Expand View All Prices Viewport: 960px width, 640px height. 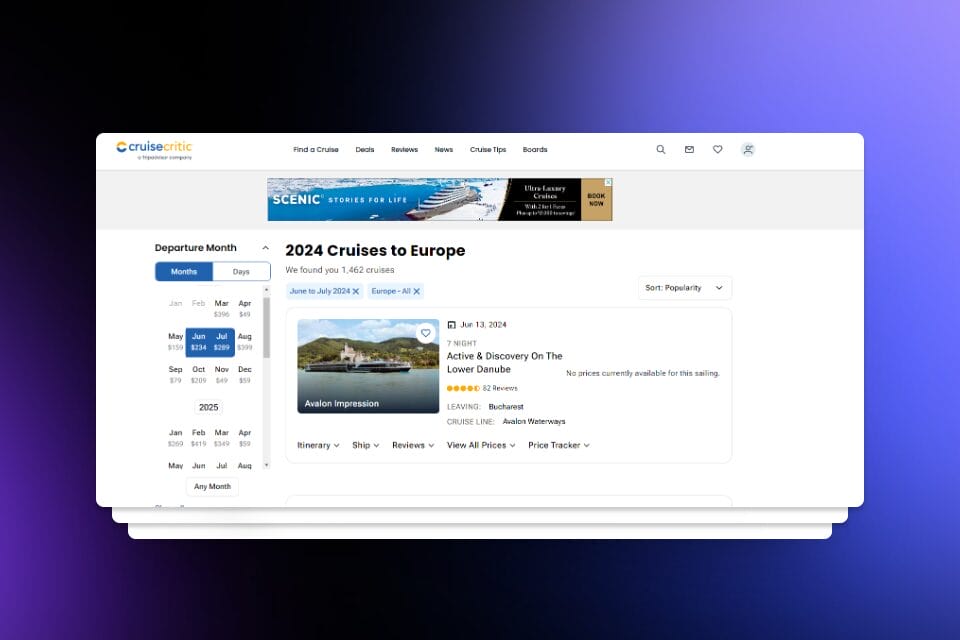pyautogui.click(x=481, y=445)
